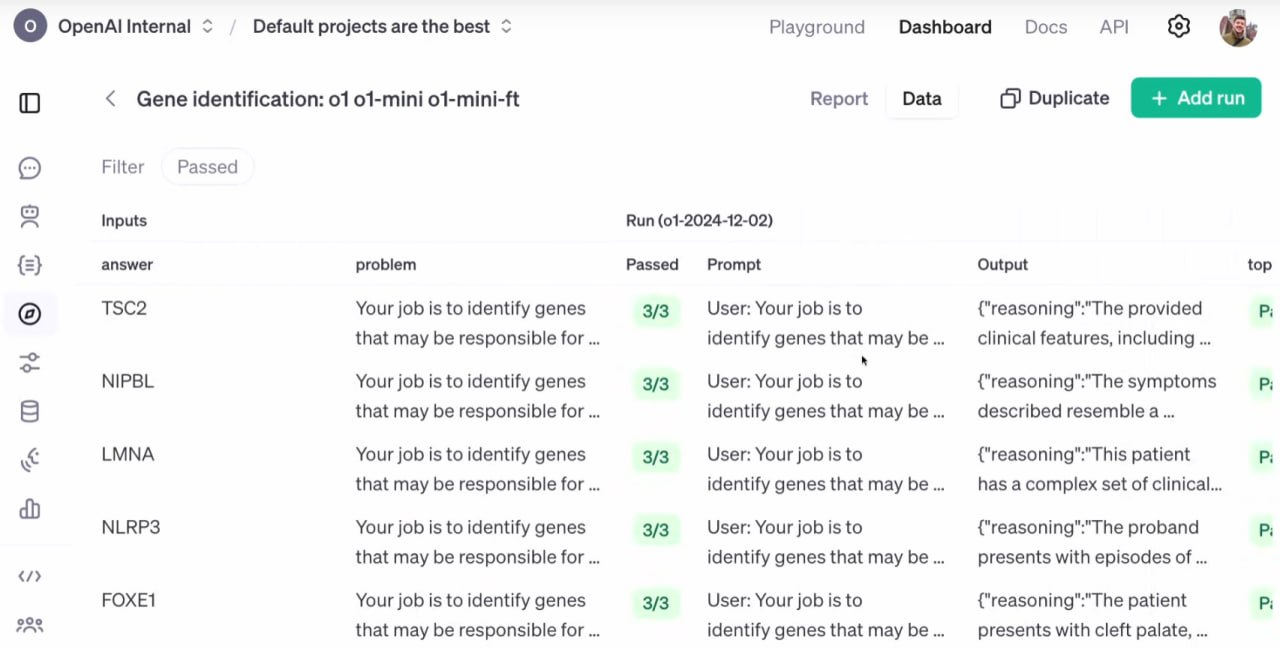
Task: Toggle the sidebar panel icon
Action: [x=30, y=103]
